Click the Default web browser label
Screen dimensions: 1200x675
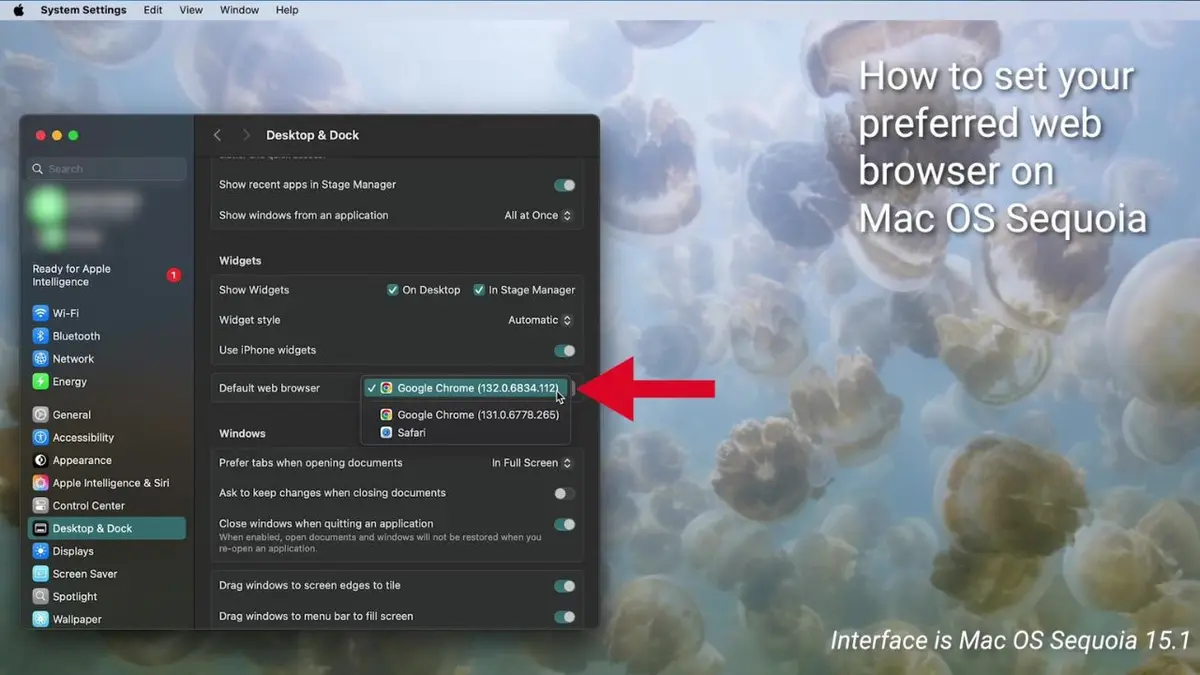[x=269, y=388]
